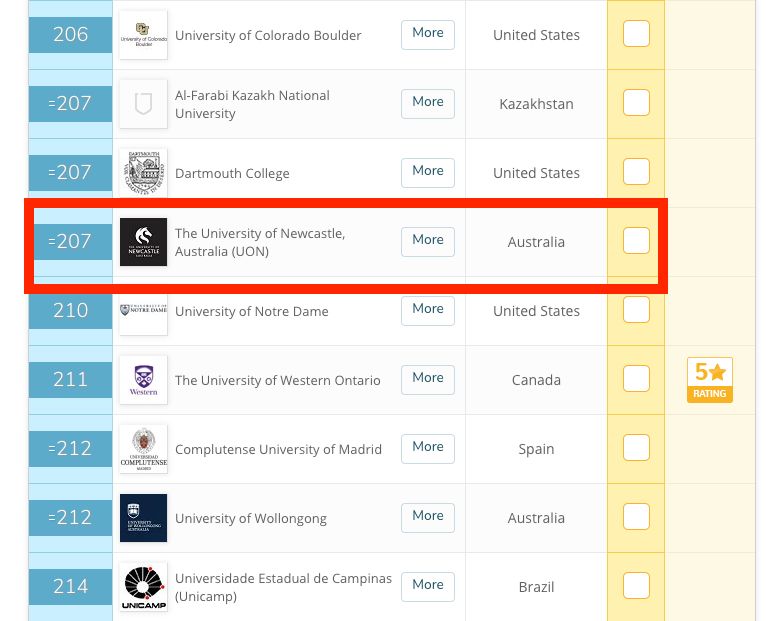Expand More for University of Newcastle, Australia
The image size is (766, 621).
pyautogui.click(x=428, y=240)
